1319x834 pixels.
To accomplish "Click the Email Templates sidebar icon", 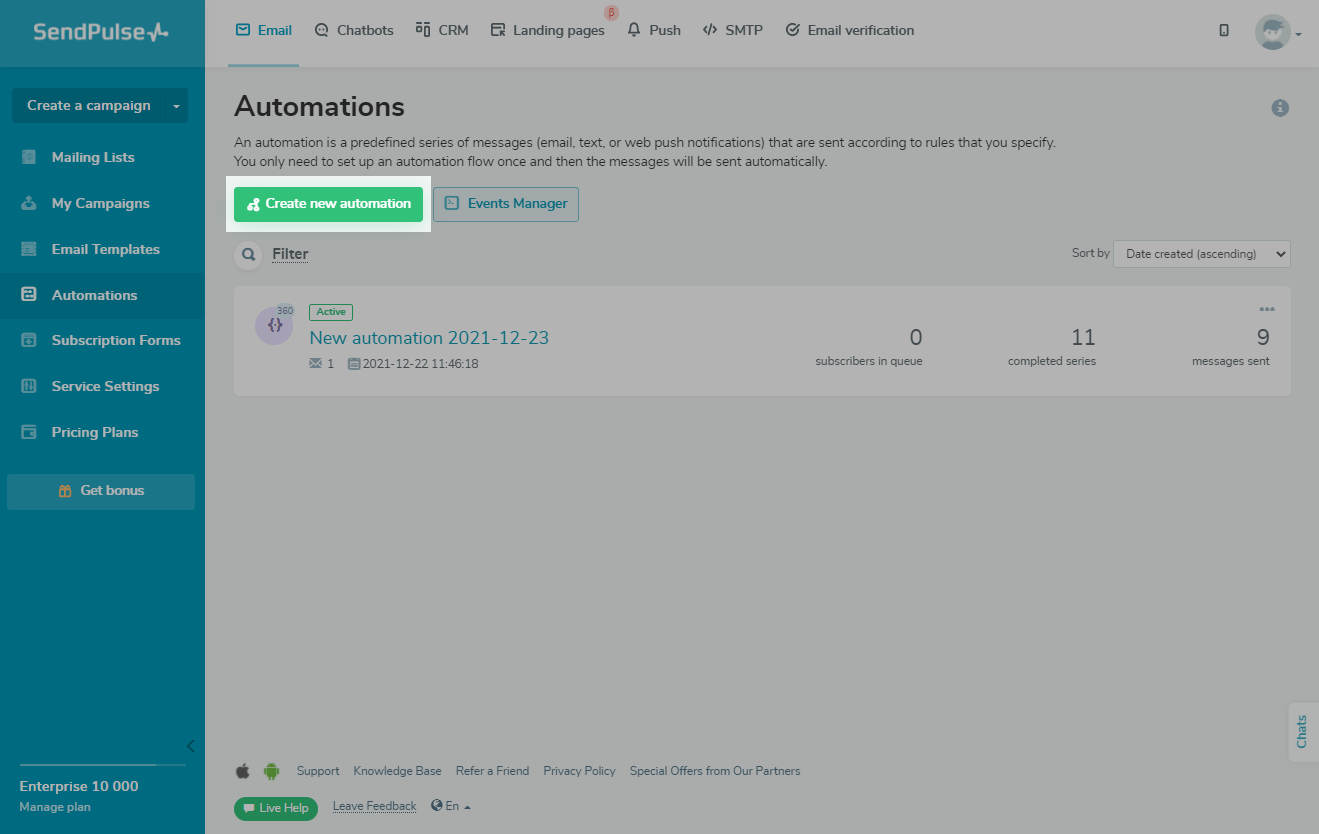I will tap(29, 249).
